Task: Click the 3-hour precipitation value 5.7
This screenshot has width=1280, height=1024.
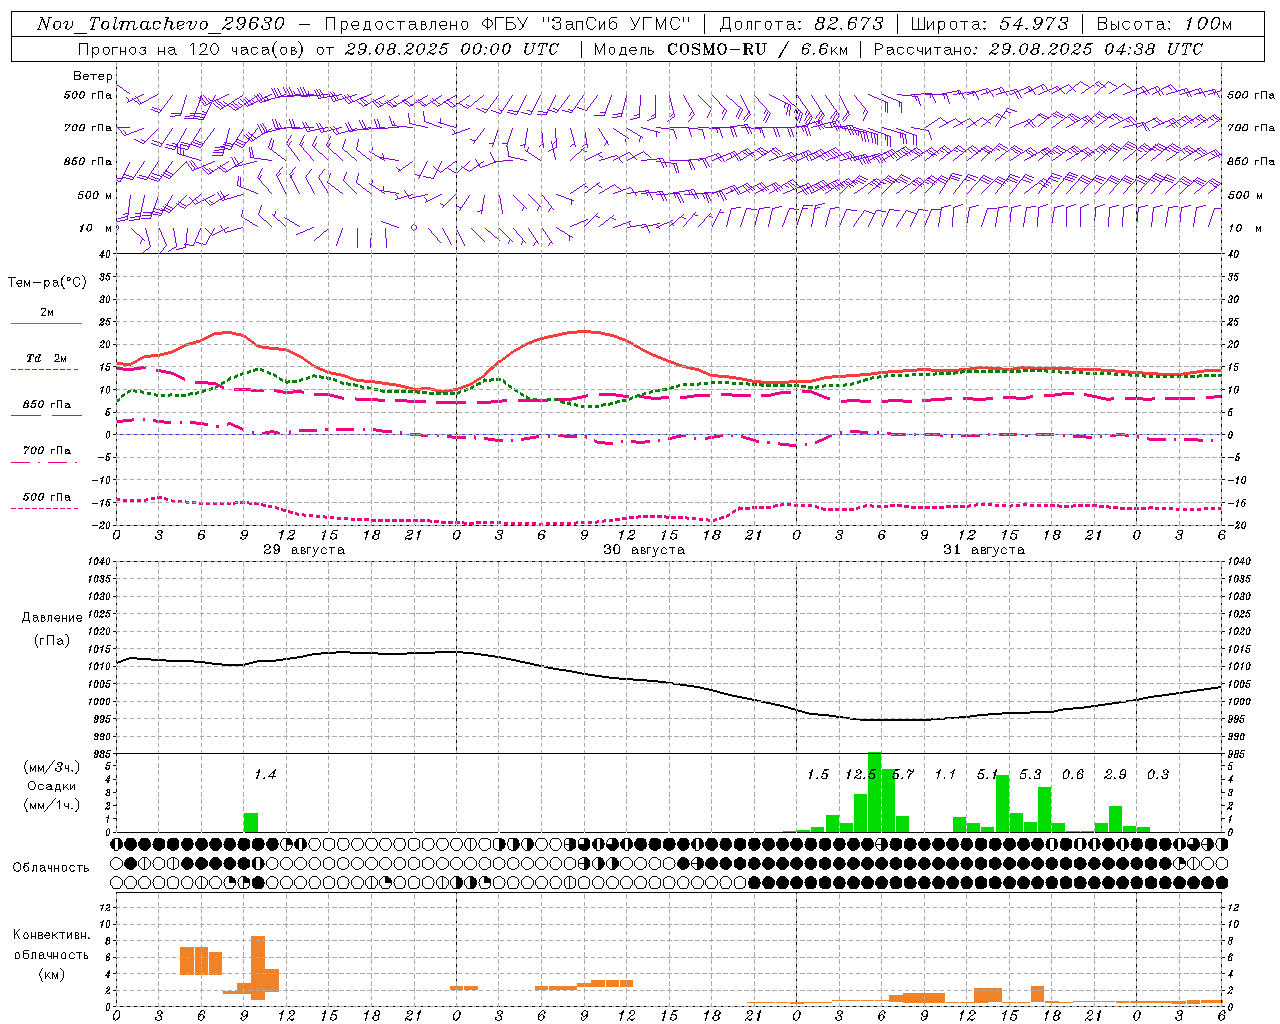Action: pos(903,774)
